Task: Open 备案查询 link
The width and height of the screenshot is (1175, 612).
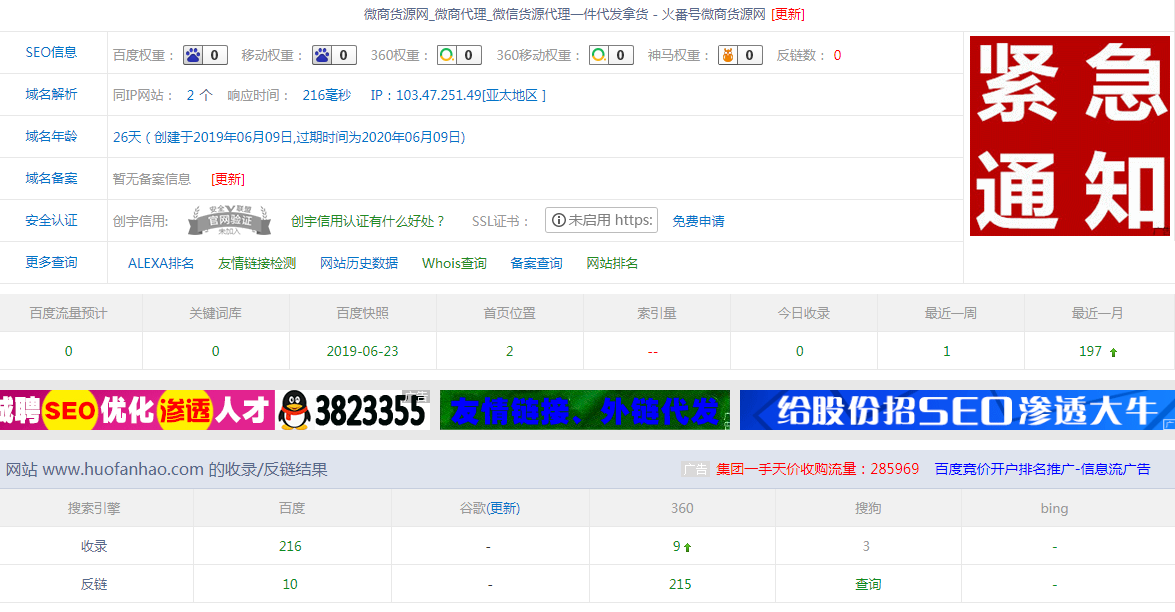Action: click(x=537, y=263)
